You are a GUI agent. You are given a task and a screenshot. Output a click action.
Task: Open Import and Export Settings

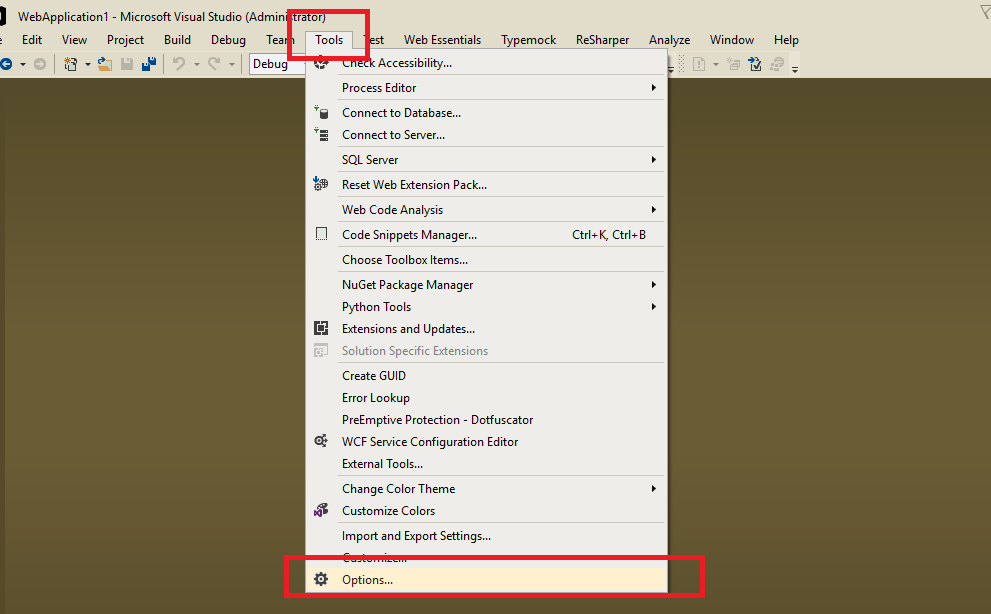click(416, 535)
